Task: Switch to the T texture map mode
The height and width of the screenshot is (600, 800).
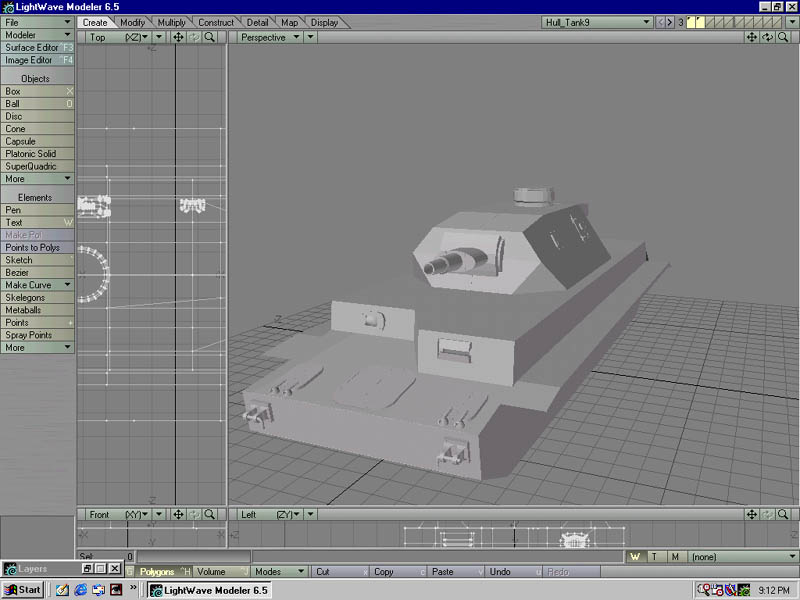Action: (654, 556)
